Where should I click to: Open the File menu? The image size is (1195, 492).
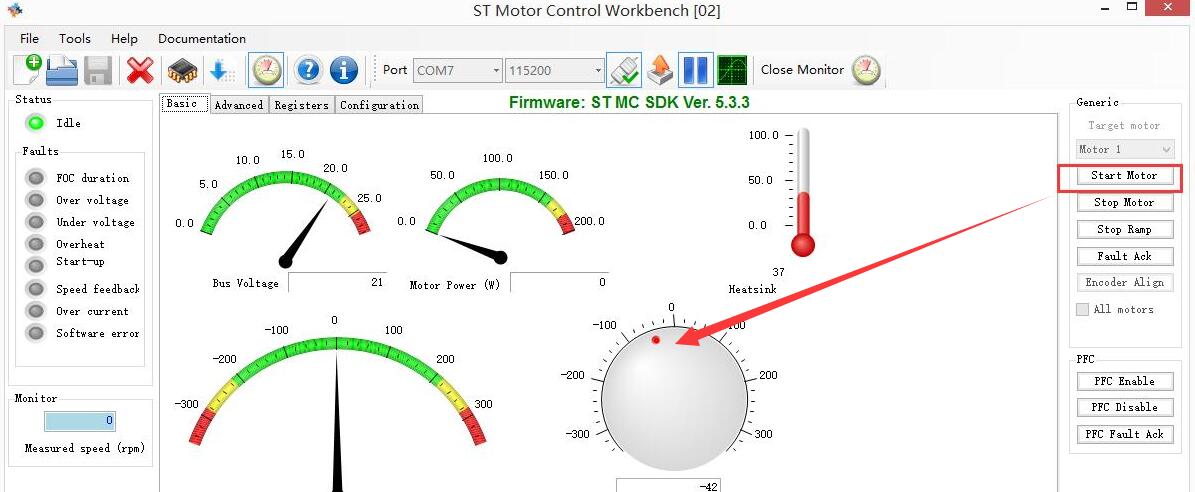point(29,38)
